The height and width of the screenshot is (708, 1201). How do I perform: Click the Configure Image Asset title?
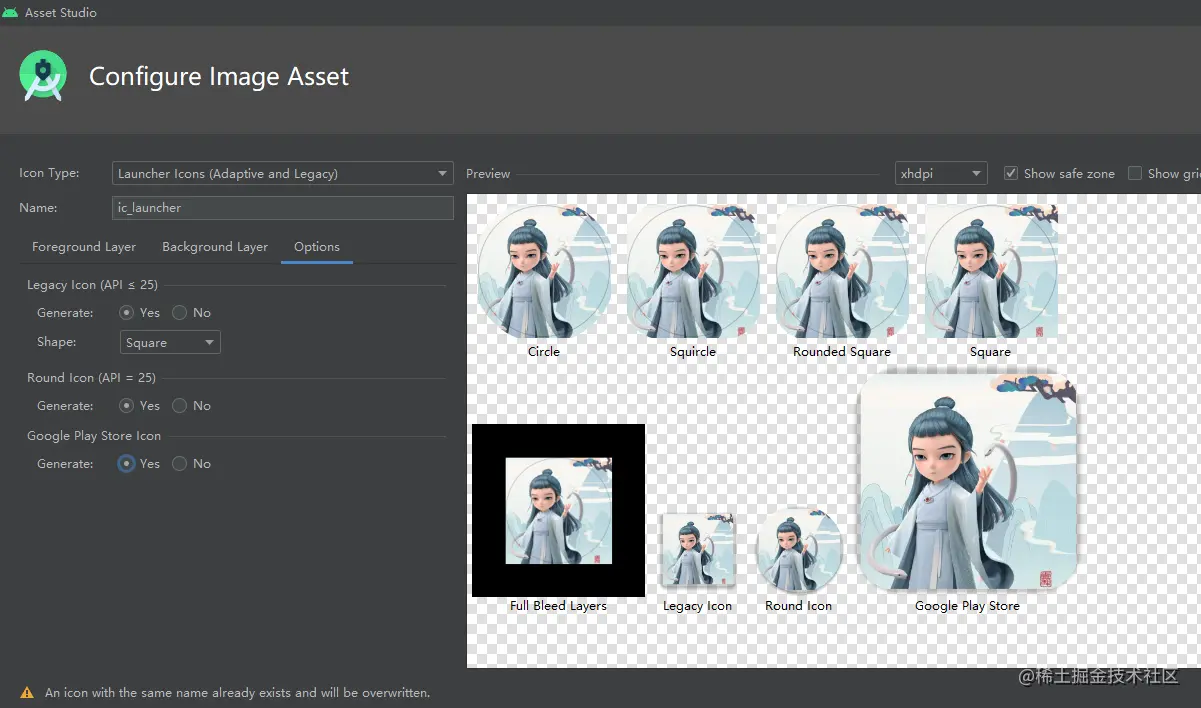(x=219, y=77)
